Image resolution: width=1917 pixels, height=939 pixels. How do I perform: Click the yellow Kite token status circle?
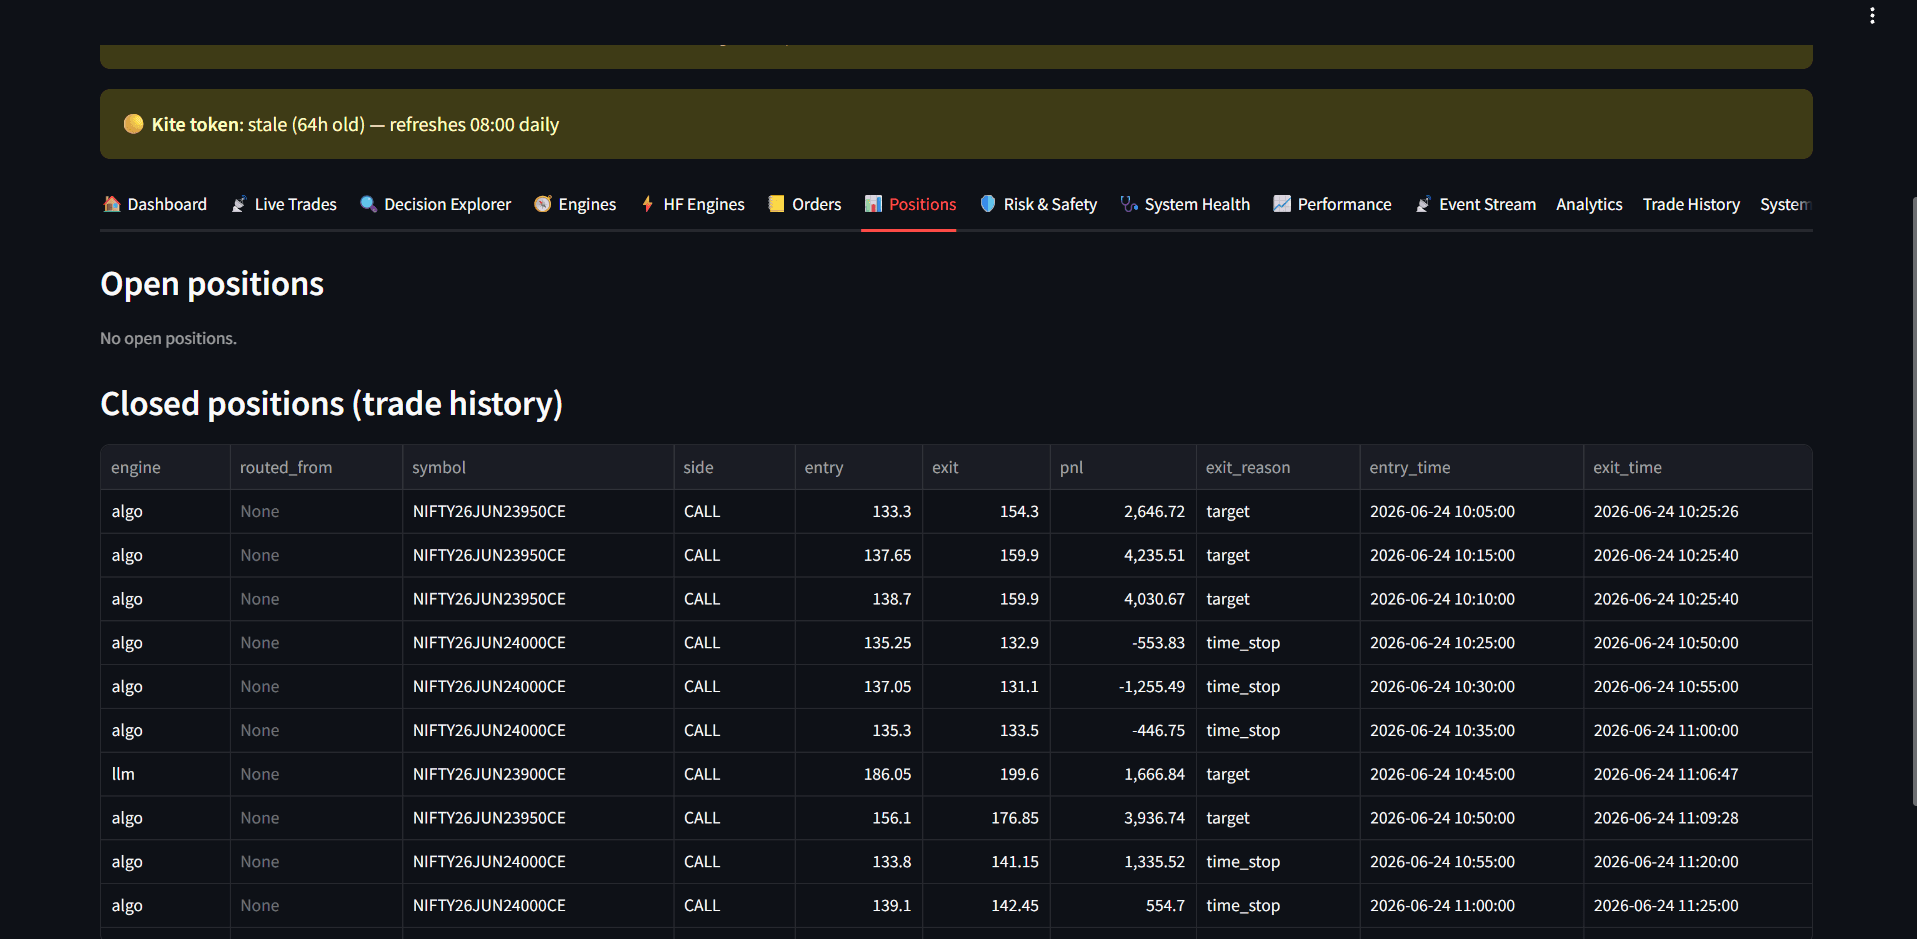pos(133,124)
